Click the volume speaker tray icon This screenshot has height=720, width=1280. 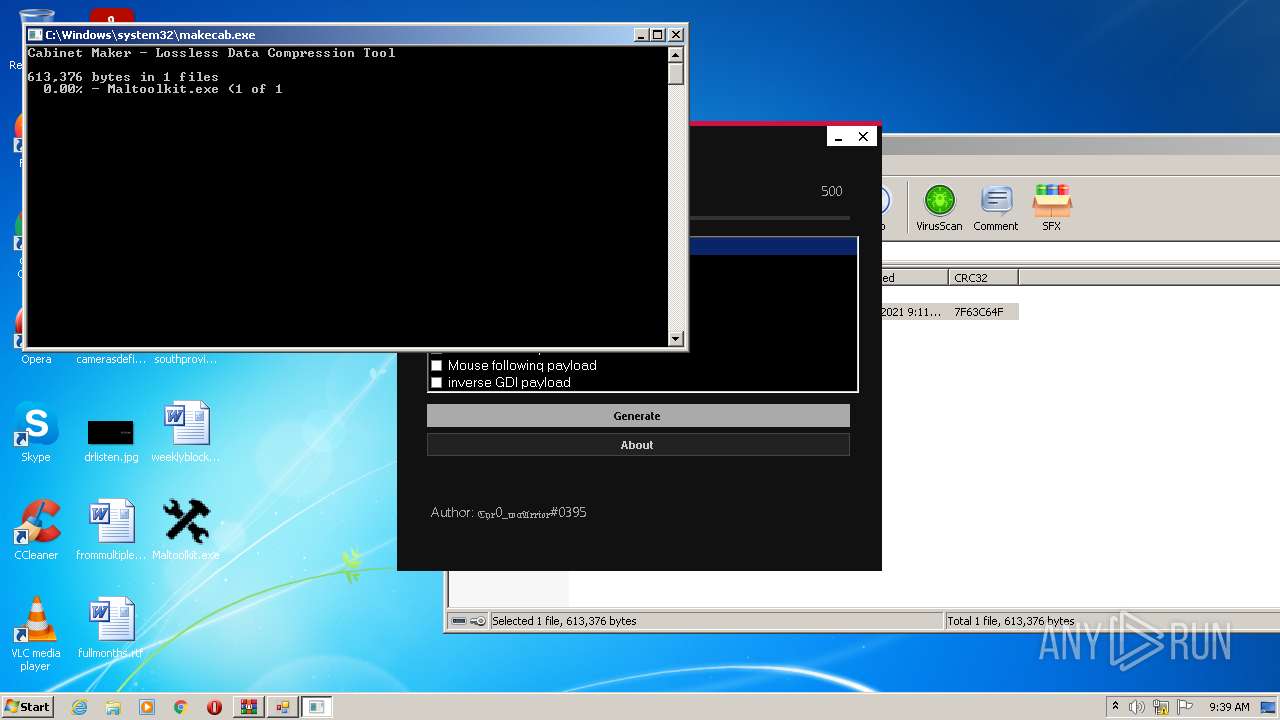[x=1137, y=707]
